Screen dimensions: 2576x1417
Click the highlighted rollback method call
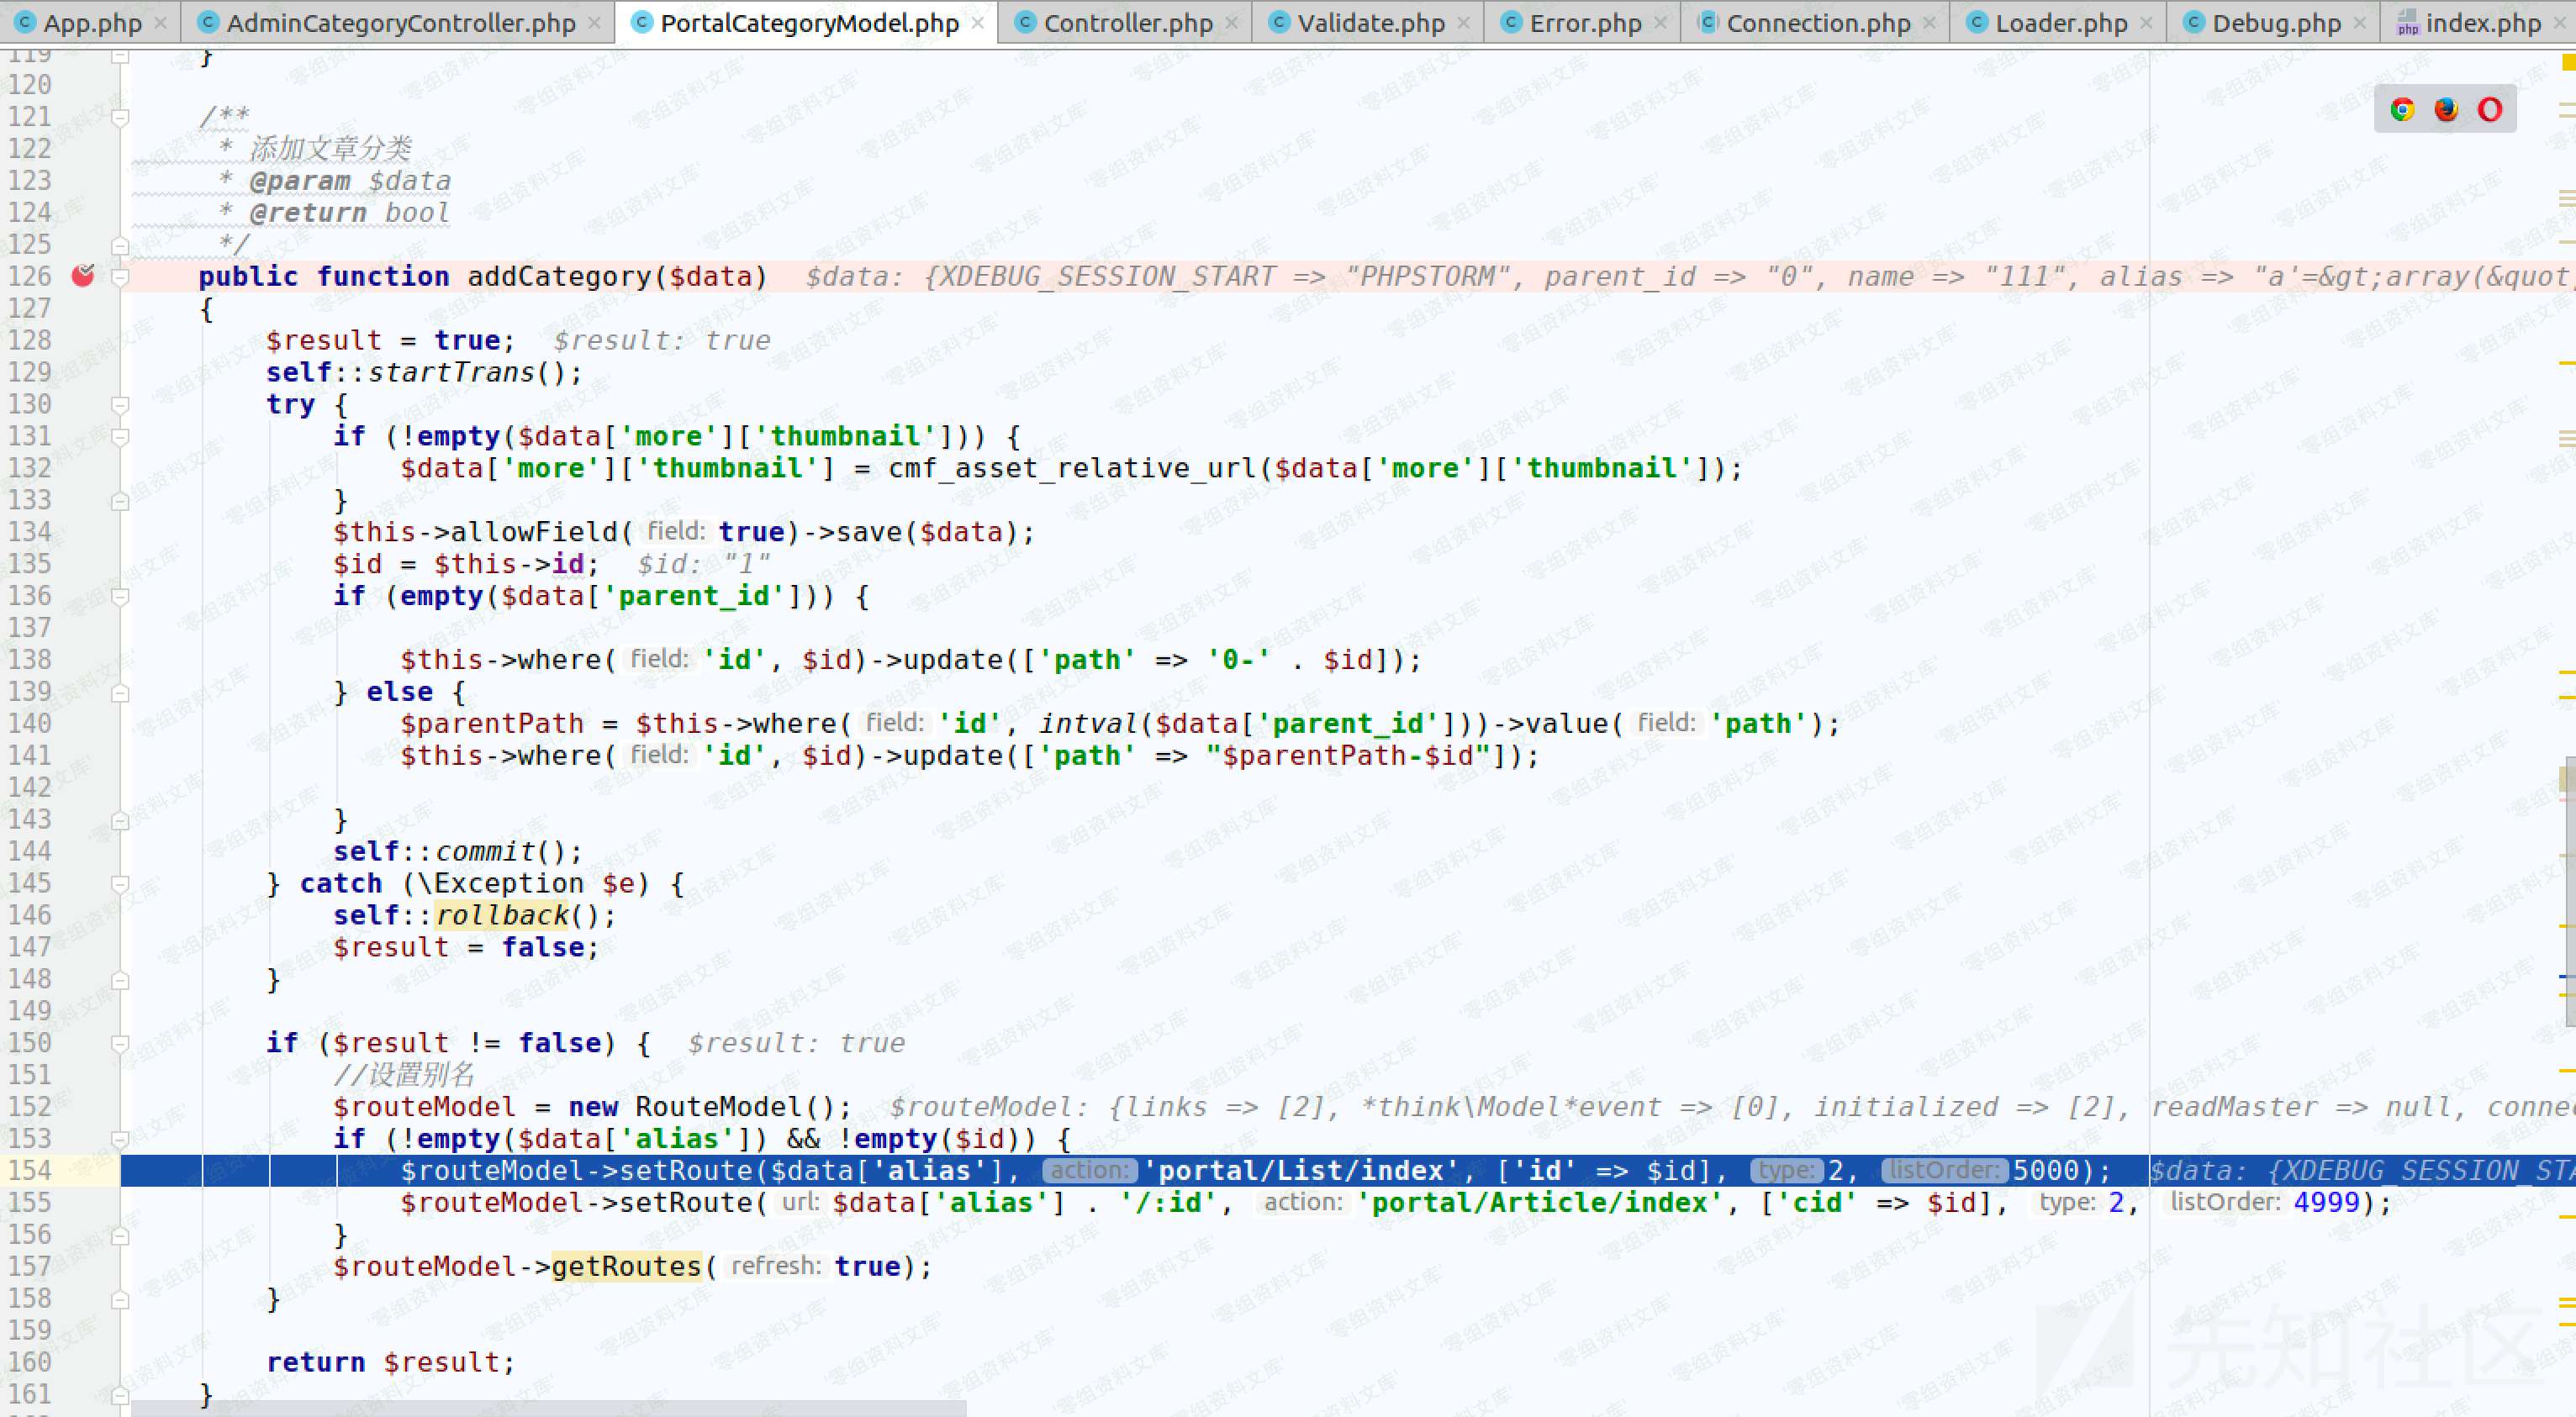point(502,915)
